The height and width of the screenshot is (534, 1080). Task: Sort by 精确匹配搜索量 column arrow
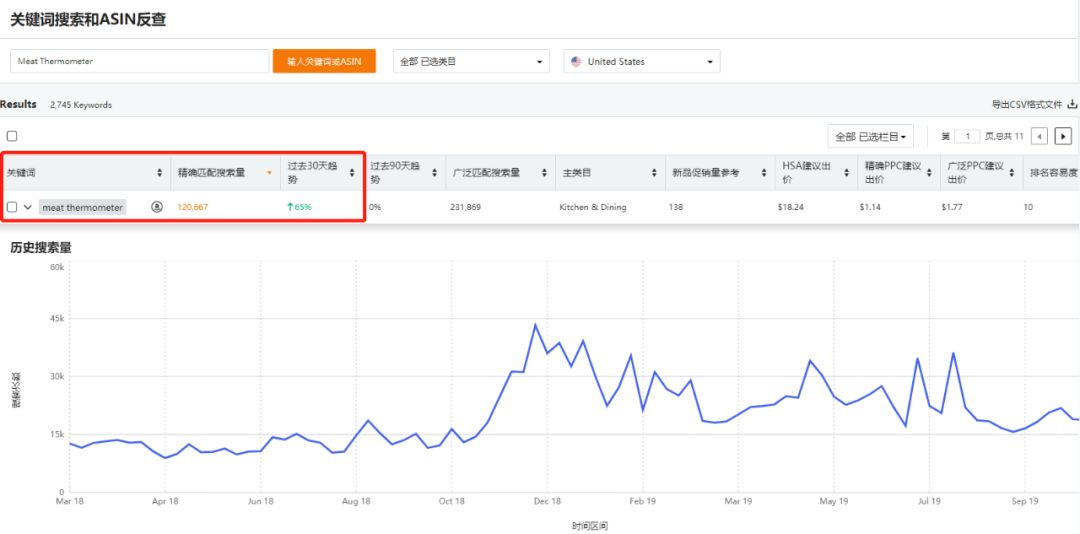click(268, 173)
